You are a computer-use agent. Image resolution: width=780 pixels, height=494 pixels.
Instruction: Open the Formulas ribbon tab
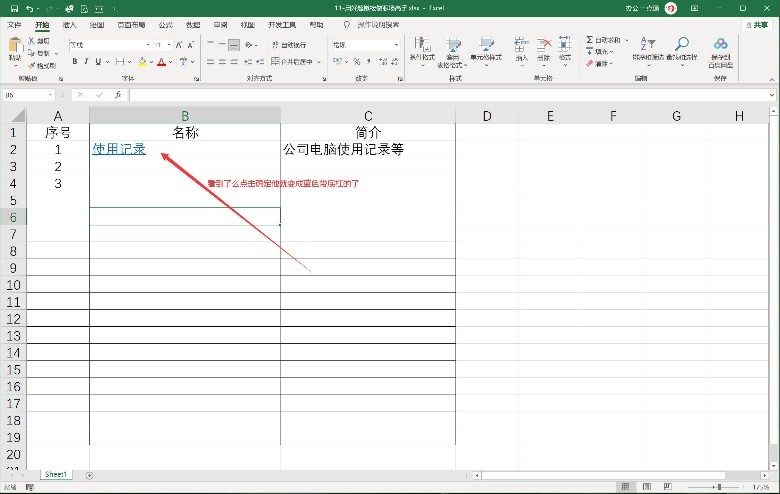tap(166, 24)
